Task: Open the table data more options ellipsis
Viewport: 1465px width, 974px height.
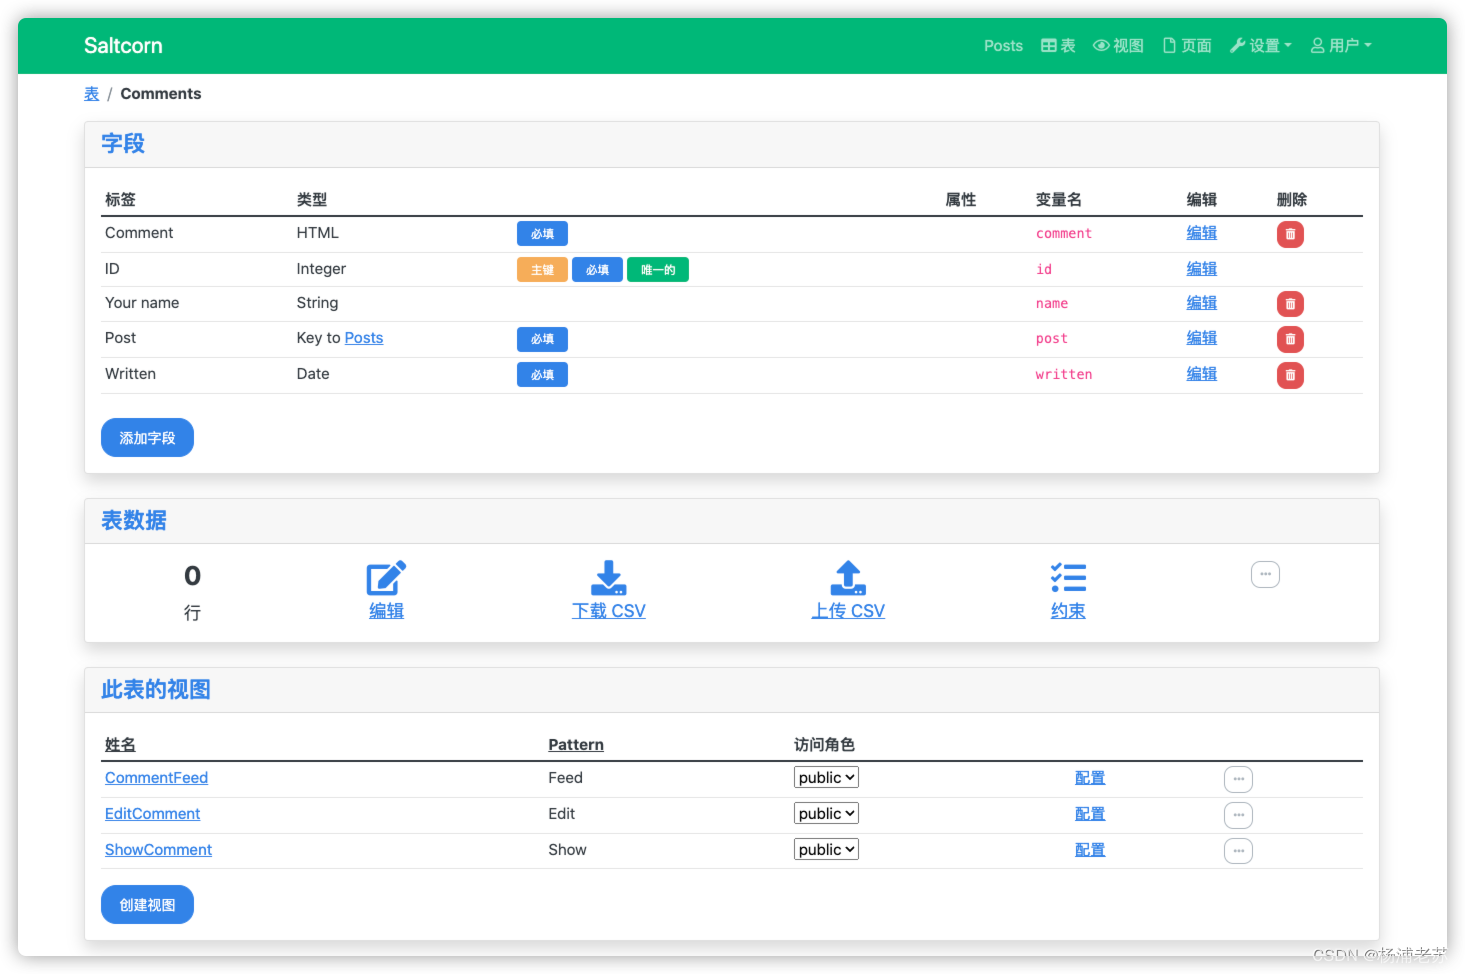Action: 1265,574
